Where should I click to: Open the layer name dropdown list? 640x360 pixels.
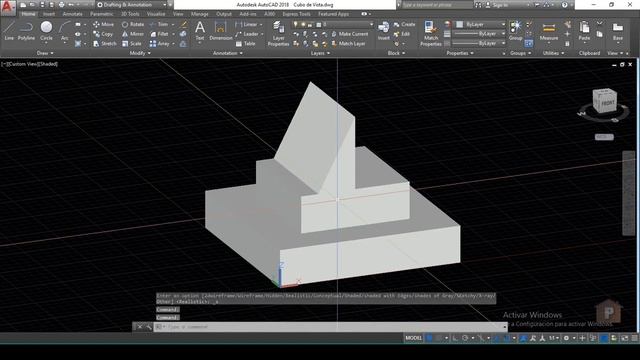(x=333, y=24)
